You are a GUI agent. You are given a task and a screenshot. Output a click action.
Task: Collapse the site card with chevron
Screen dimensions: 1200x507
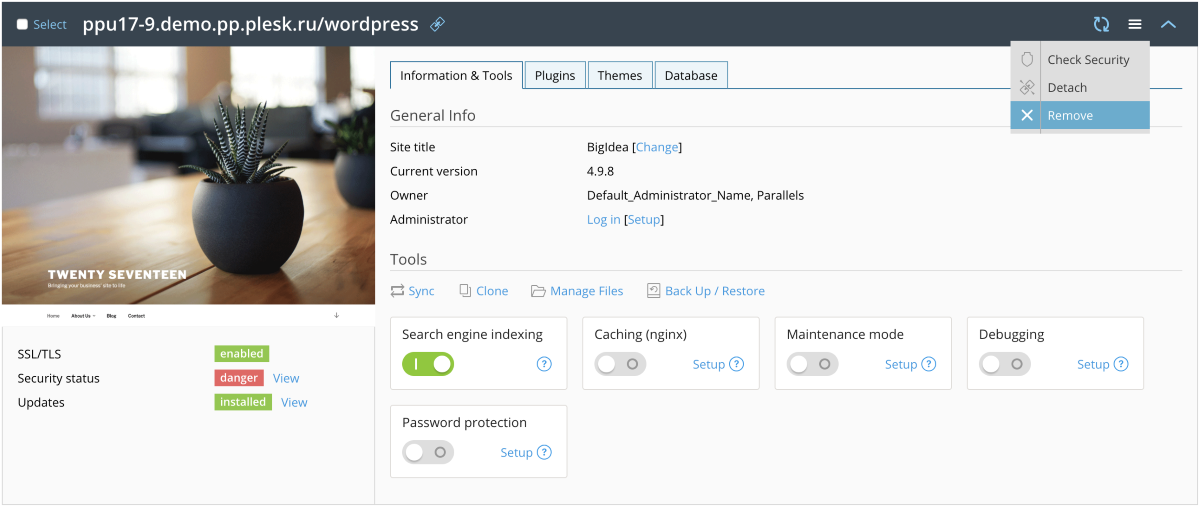(x=1168, y=25)
